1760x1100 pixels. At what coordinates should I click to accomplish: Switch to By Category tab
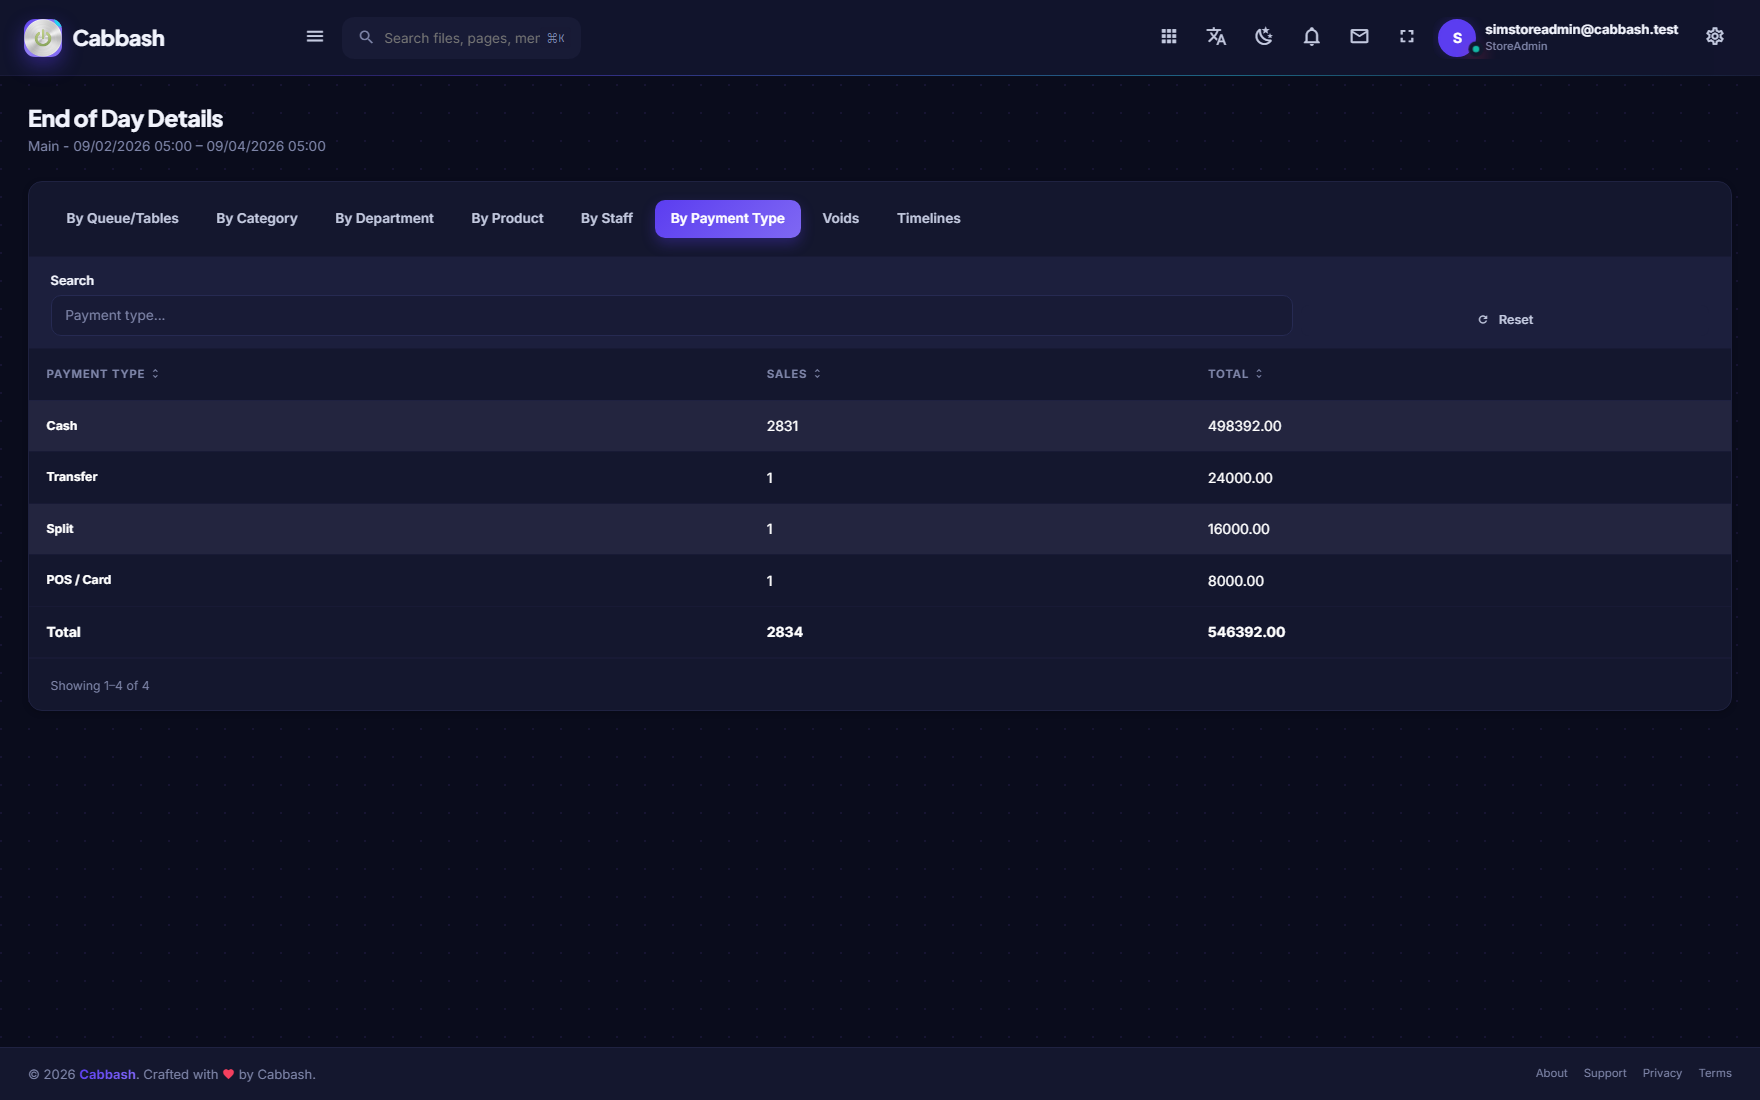point(257,219)
